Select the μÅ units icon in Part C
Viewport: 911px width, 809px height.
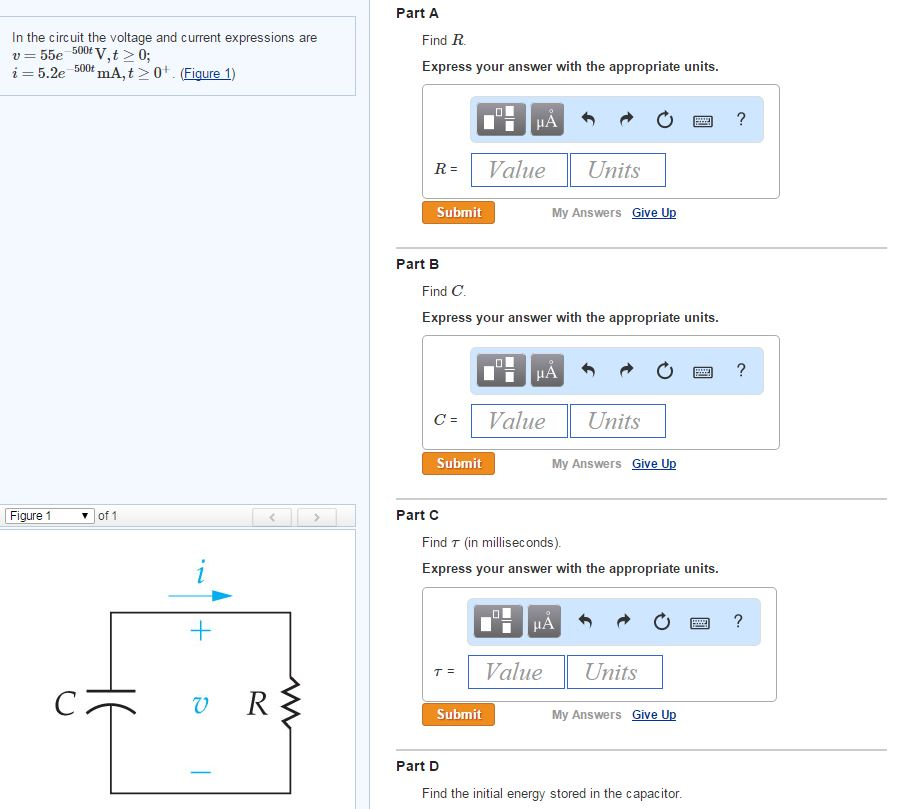click(x=546, y=621)
